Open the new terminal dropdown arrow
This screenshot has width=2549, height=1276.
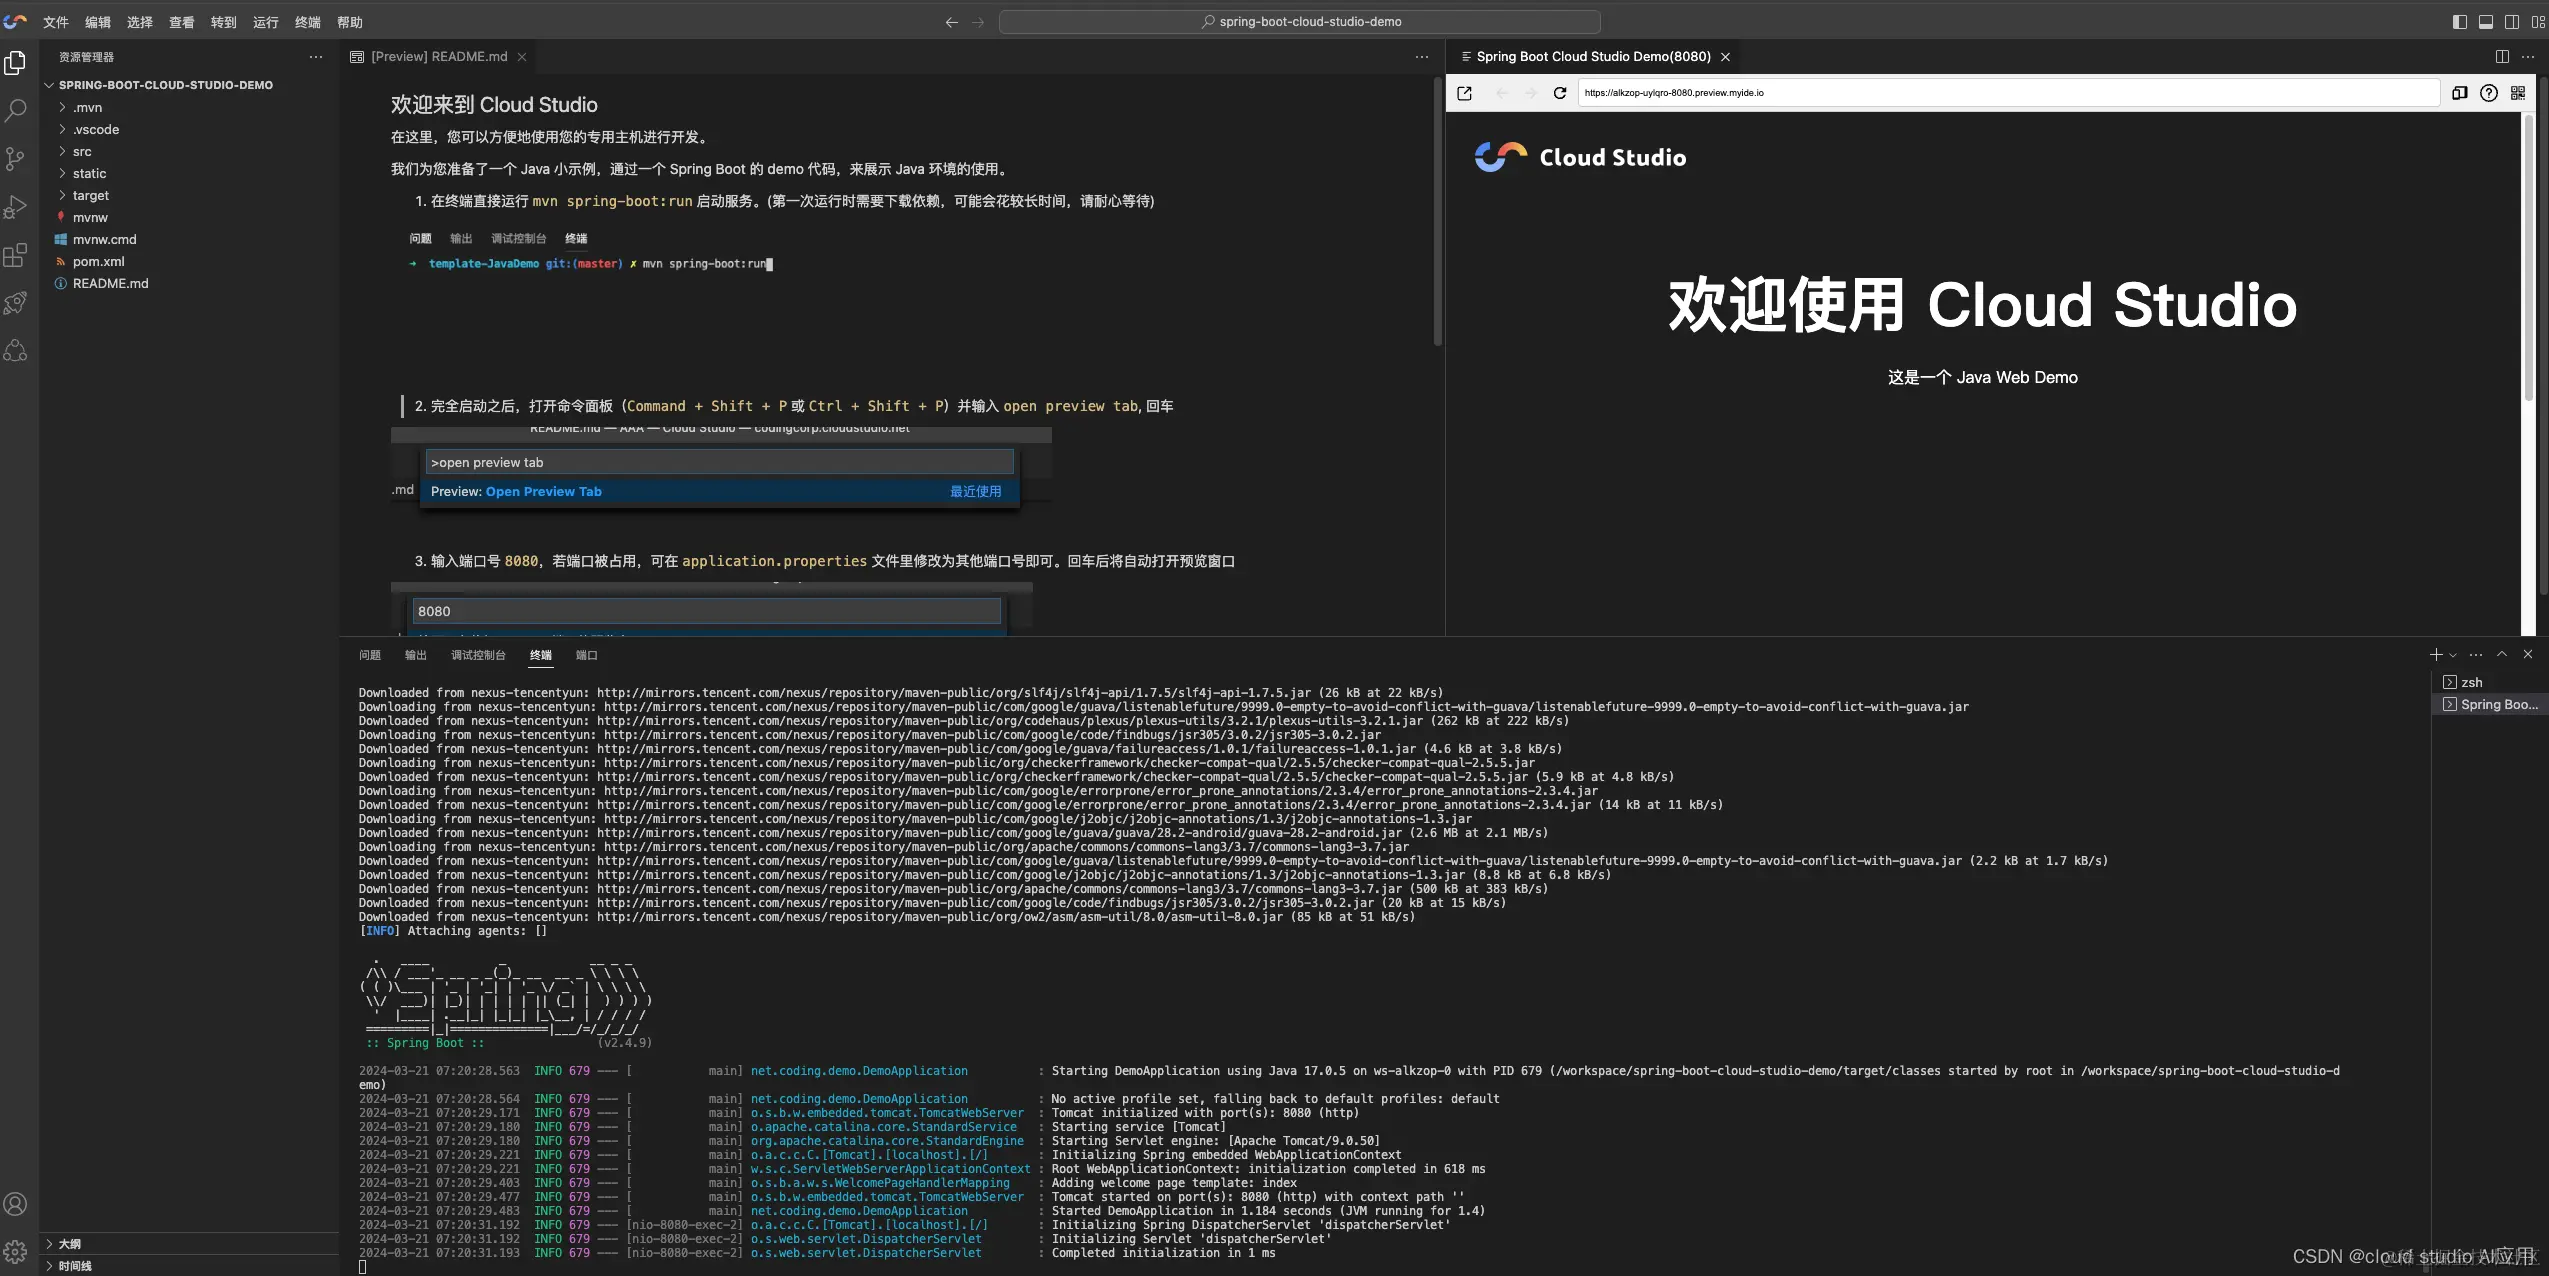(x=2453, y=656)
